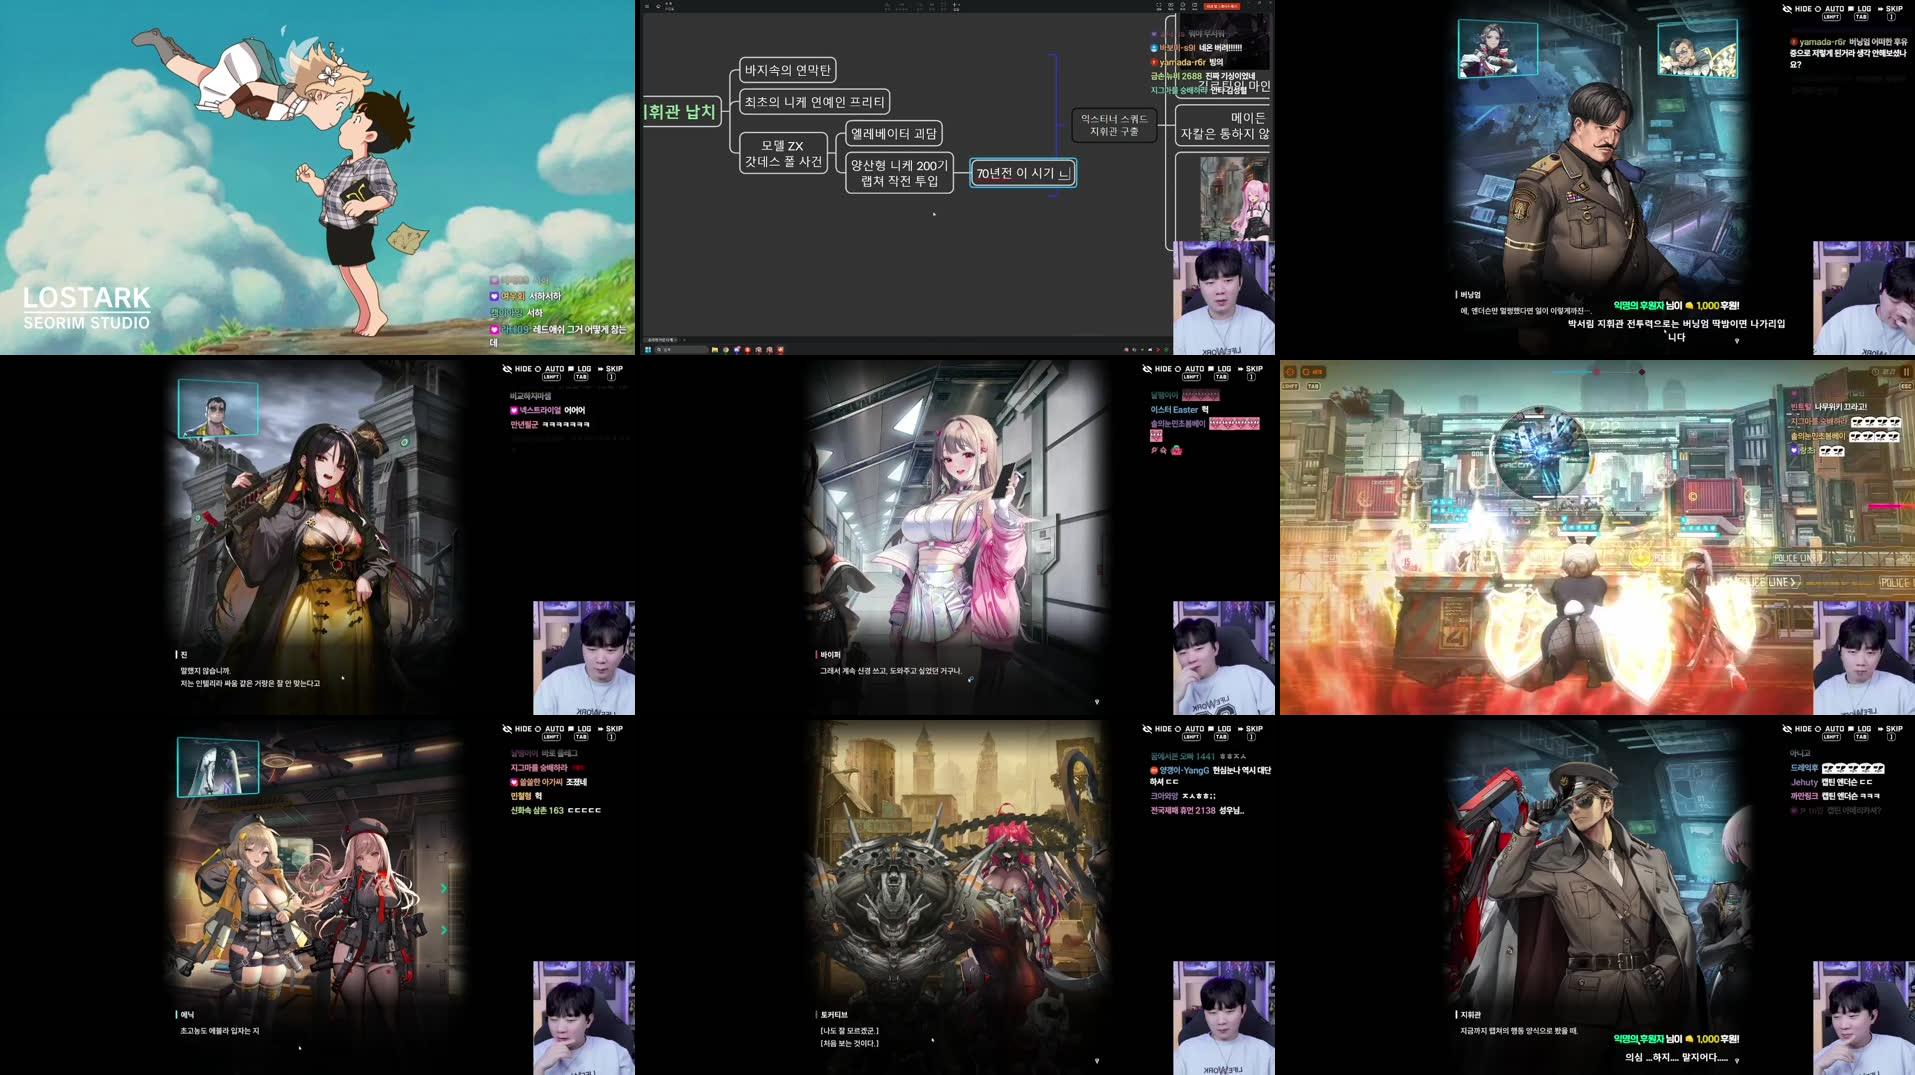Expand the 지휘관 납치 branch node
The width and height of the screenshot is (1915, 1075).
click(x=682, y=112)
